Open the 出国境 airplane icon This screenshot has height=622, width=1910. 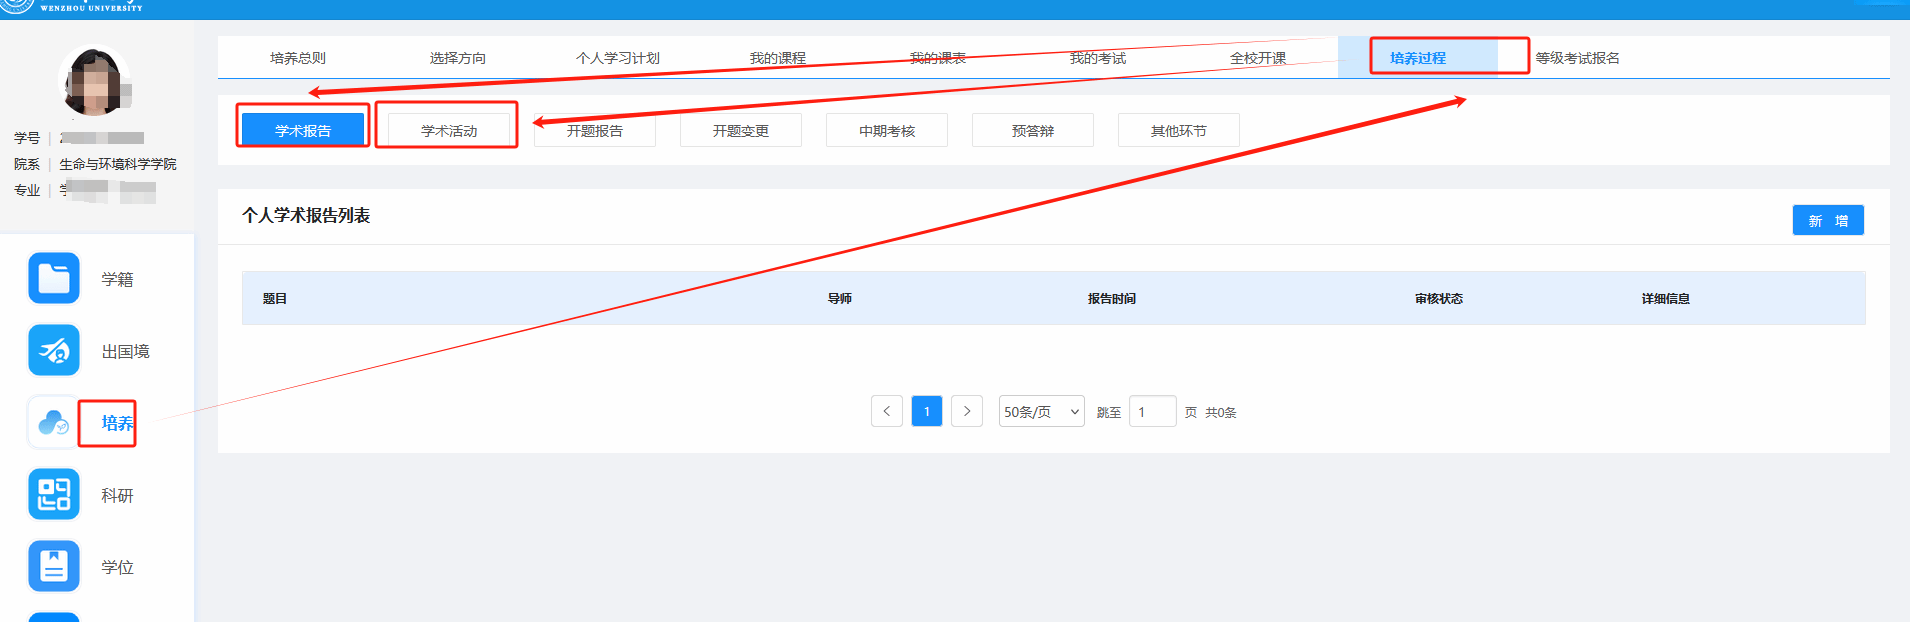pyautogui.click(x=54, y=350)
